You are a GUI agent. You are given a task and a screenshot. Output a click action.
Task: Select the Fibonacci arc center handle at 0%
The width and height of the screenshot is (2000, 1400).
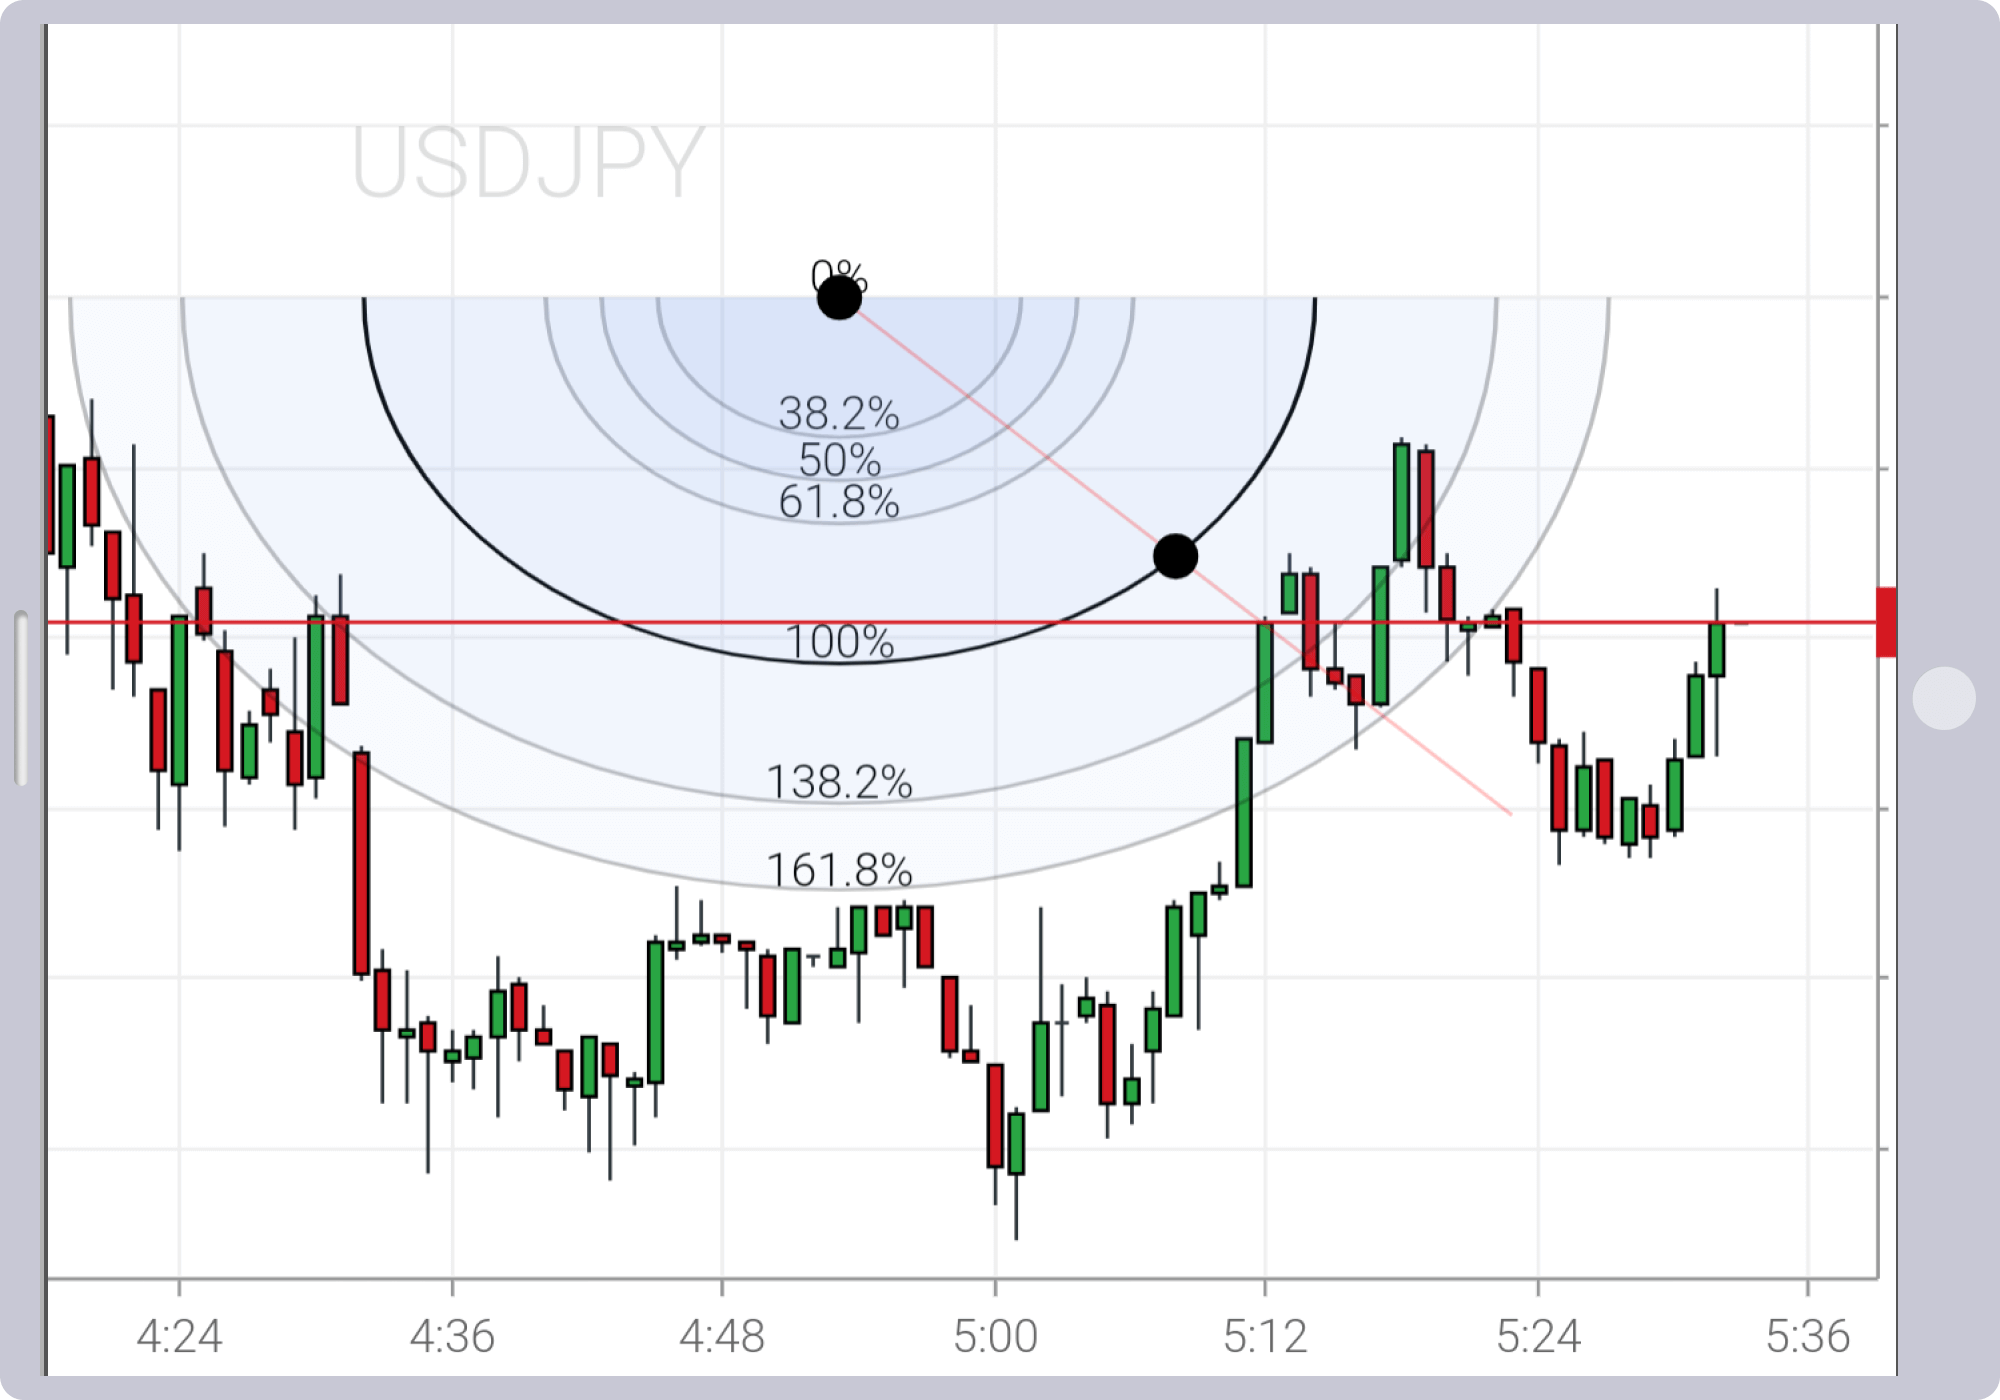pos(839,297)
